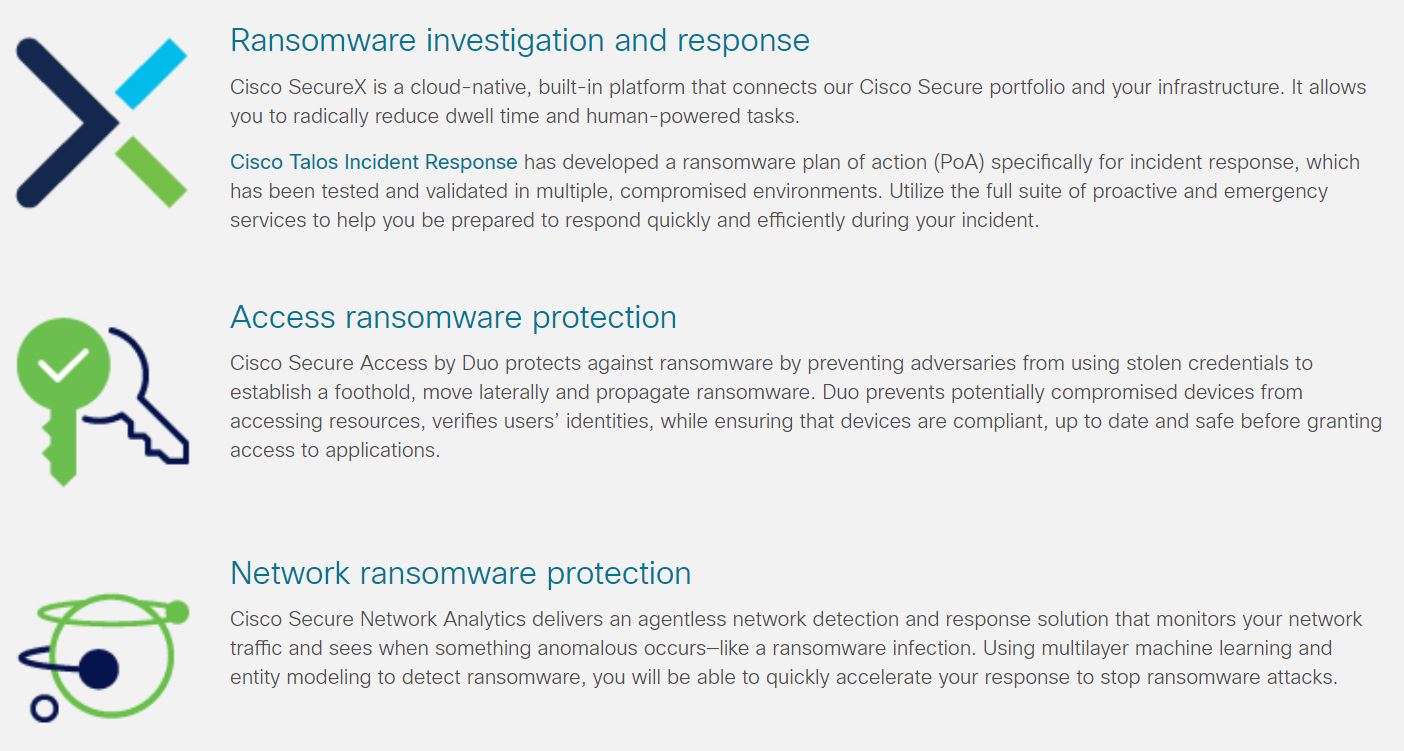Image resolution: width=1404 pixels, height=751 pixels.
Task: Click the green key checkmark icon
Action: [x=64, y=402]
